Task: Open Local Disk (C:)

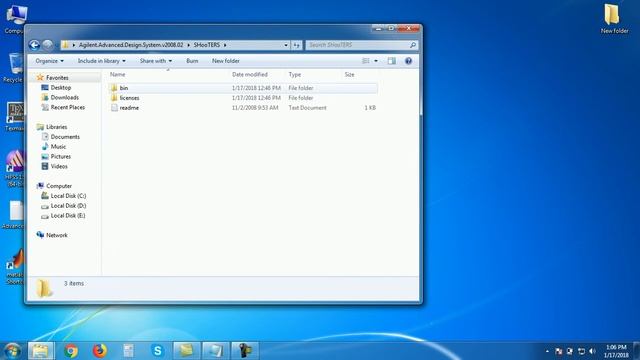Action: (x=68, y=196)
